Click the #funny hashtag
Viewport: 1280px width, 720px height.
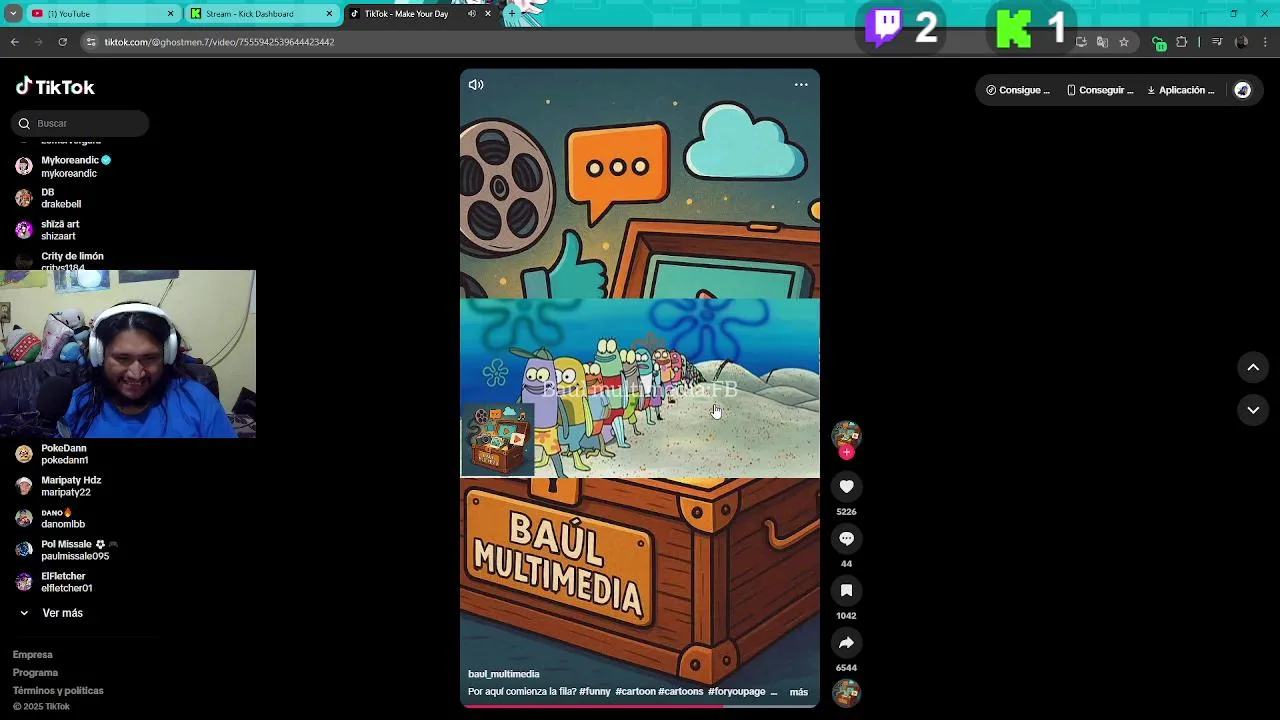595,692
